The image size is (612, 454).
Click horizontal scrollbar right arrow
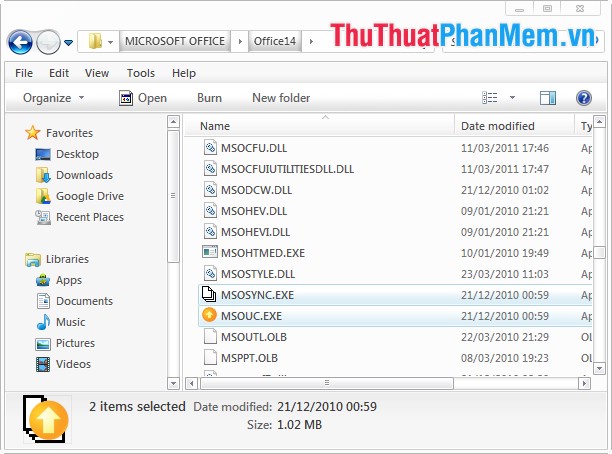coord(584,383)
